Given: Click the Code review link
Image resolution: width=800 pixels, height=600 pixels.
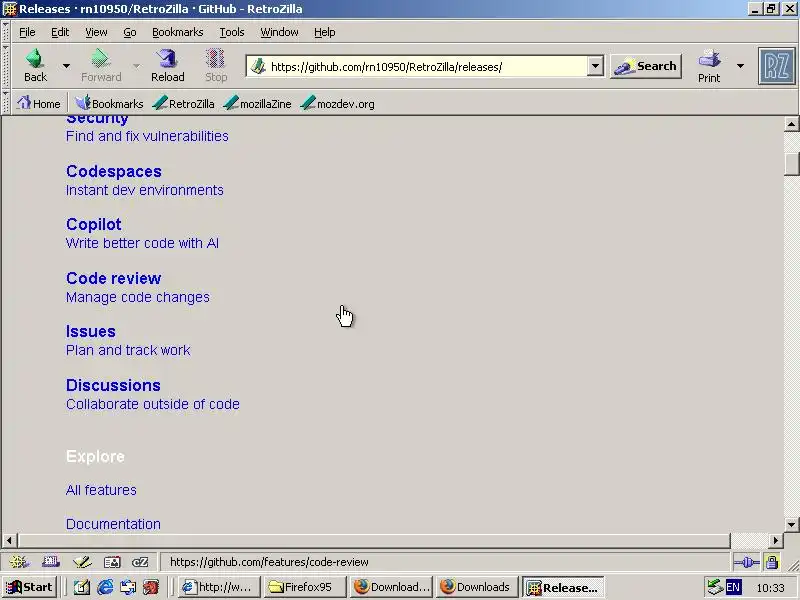Looking at the screenshot, I should tap(114, 278).
